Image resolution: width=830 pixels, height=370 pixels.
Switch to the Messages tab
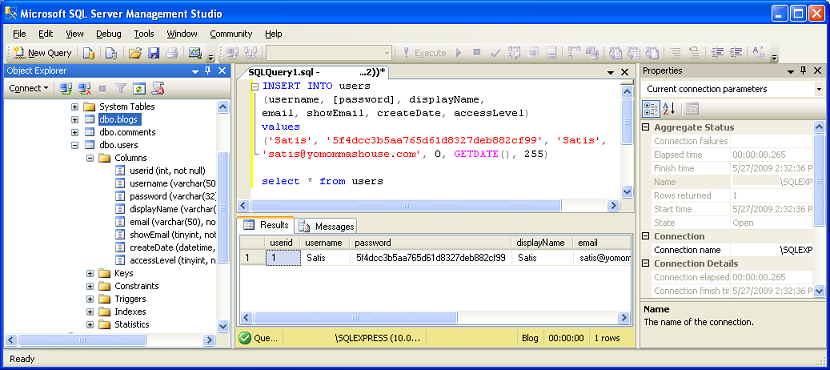[x=326, y=227]
